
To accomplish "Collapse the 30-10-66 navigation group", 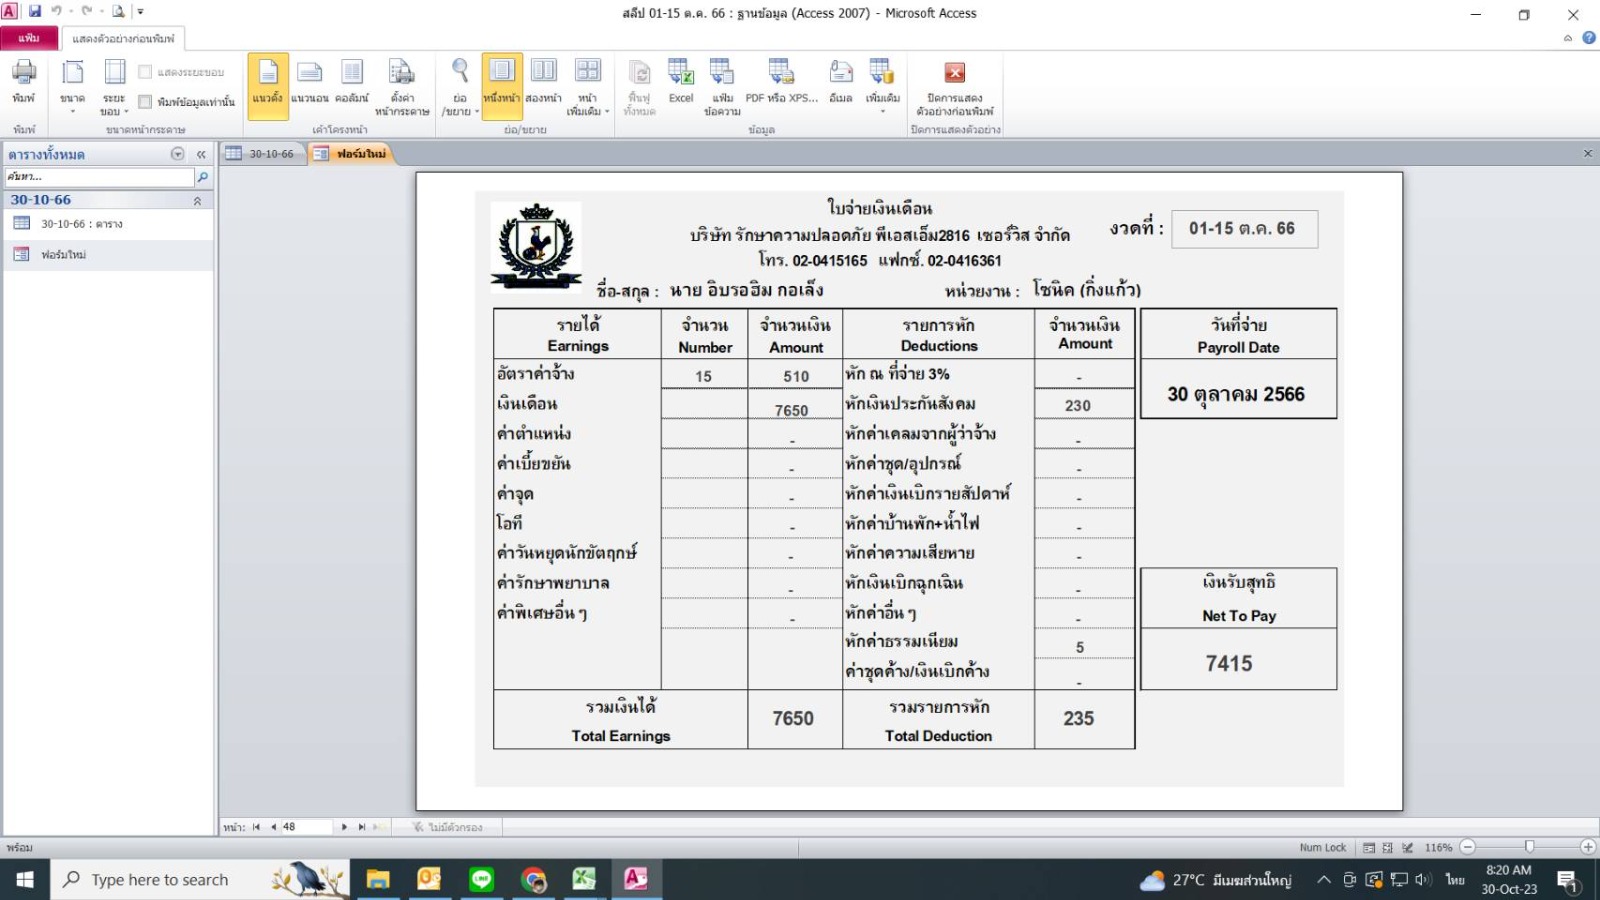I will 197,201.
